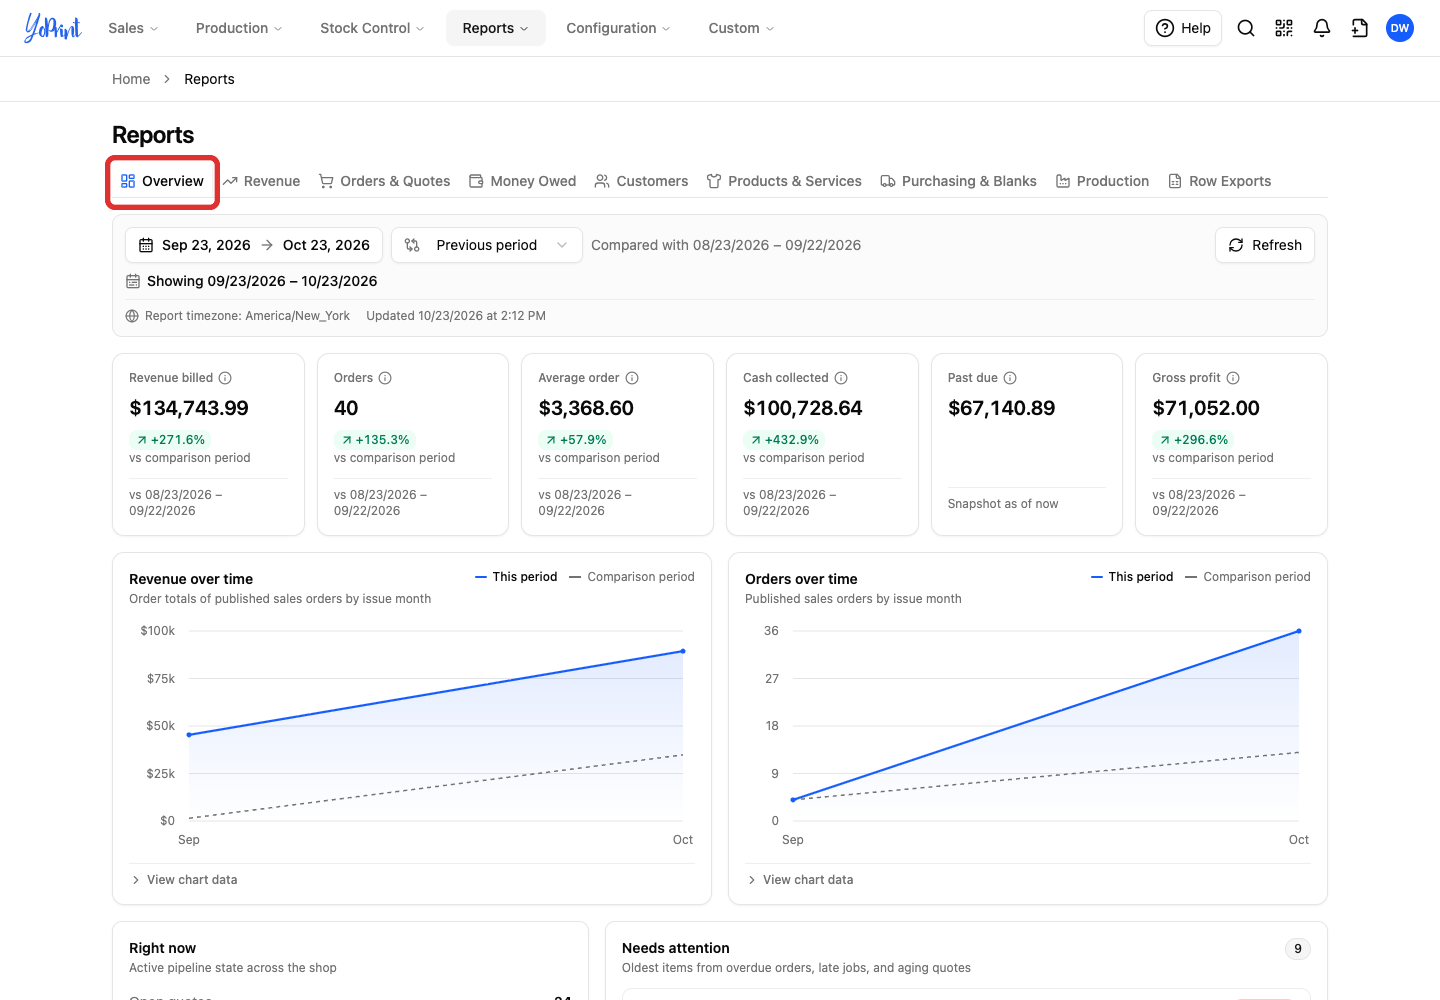Open the QR code scanner icon
Image resolution: width=1440 pixels, height=1000 pixels.
[1284, 28]
